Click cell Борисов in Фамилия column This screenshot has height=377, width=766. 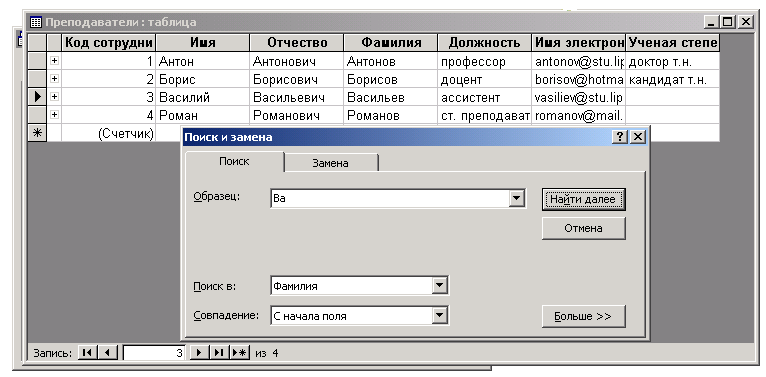coord(391,79)
